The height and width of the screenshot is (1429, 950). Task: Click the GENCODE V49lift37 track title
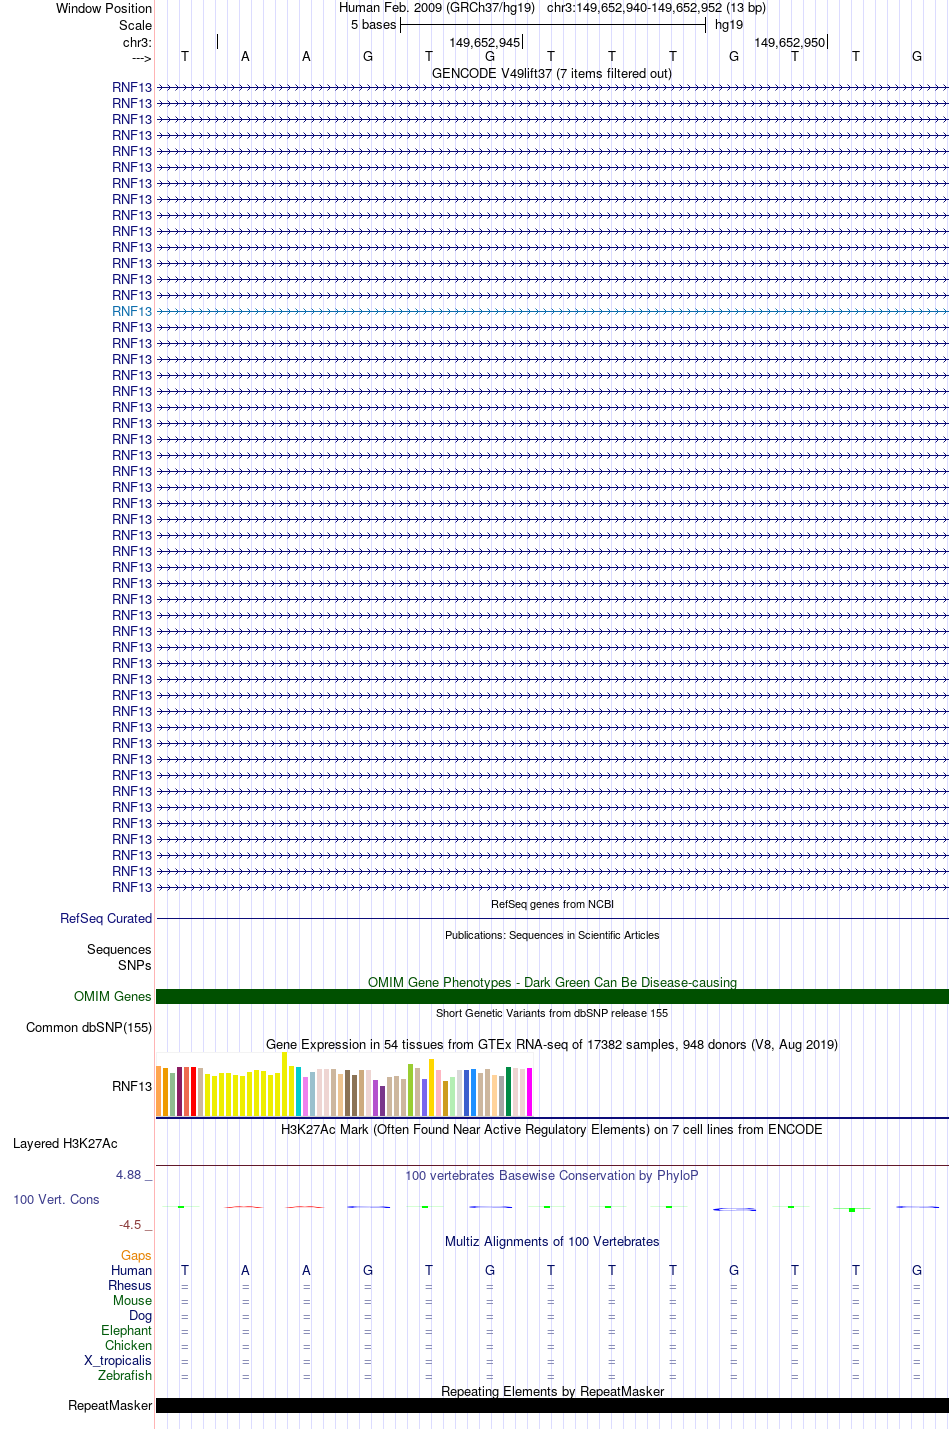(x=552, y=73)
